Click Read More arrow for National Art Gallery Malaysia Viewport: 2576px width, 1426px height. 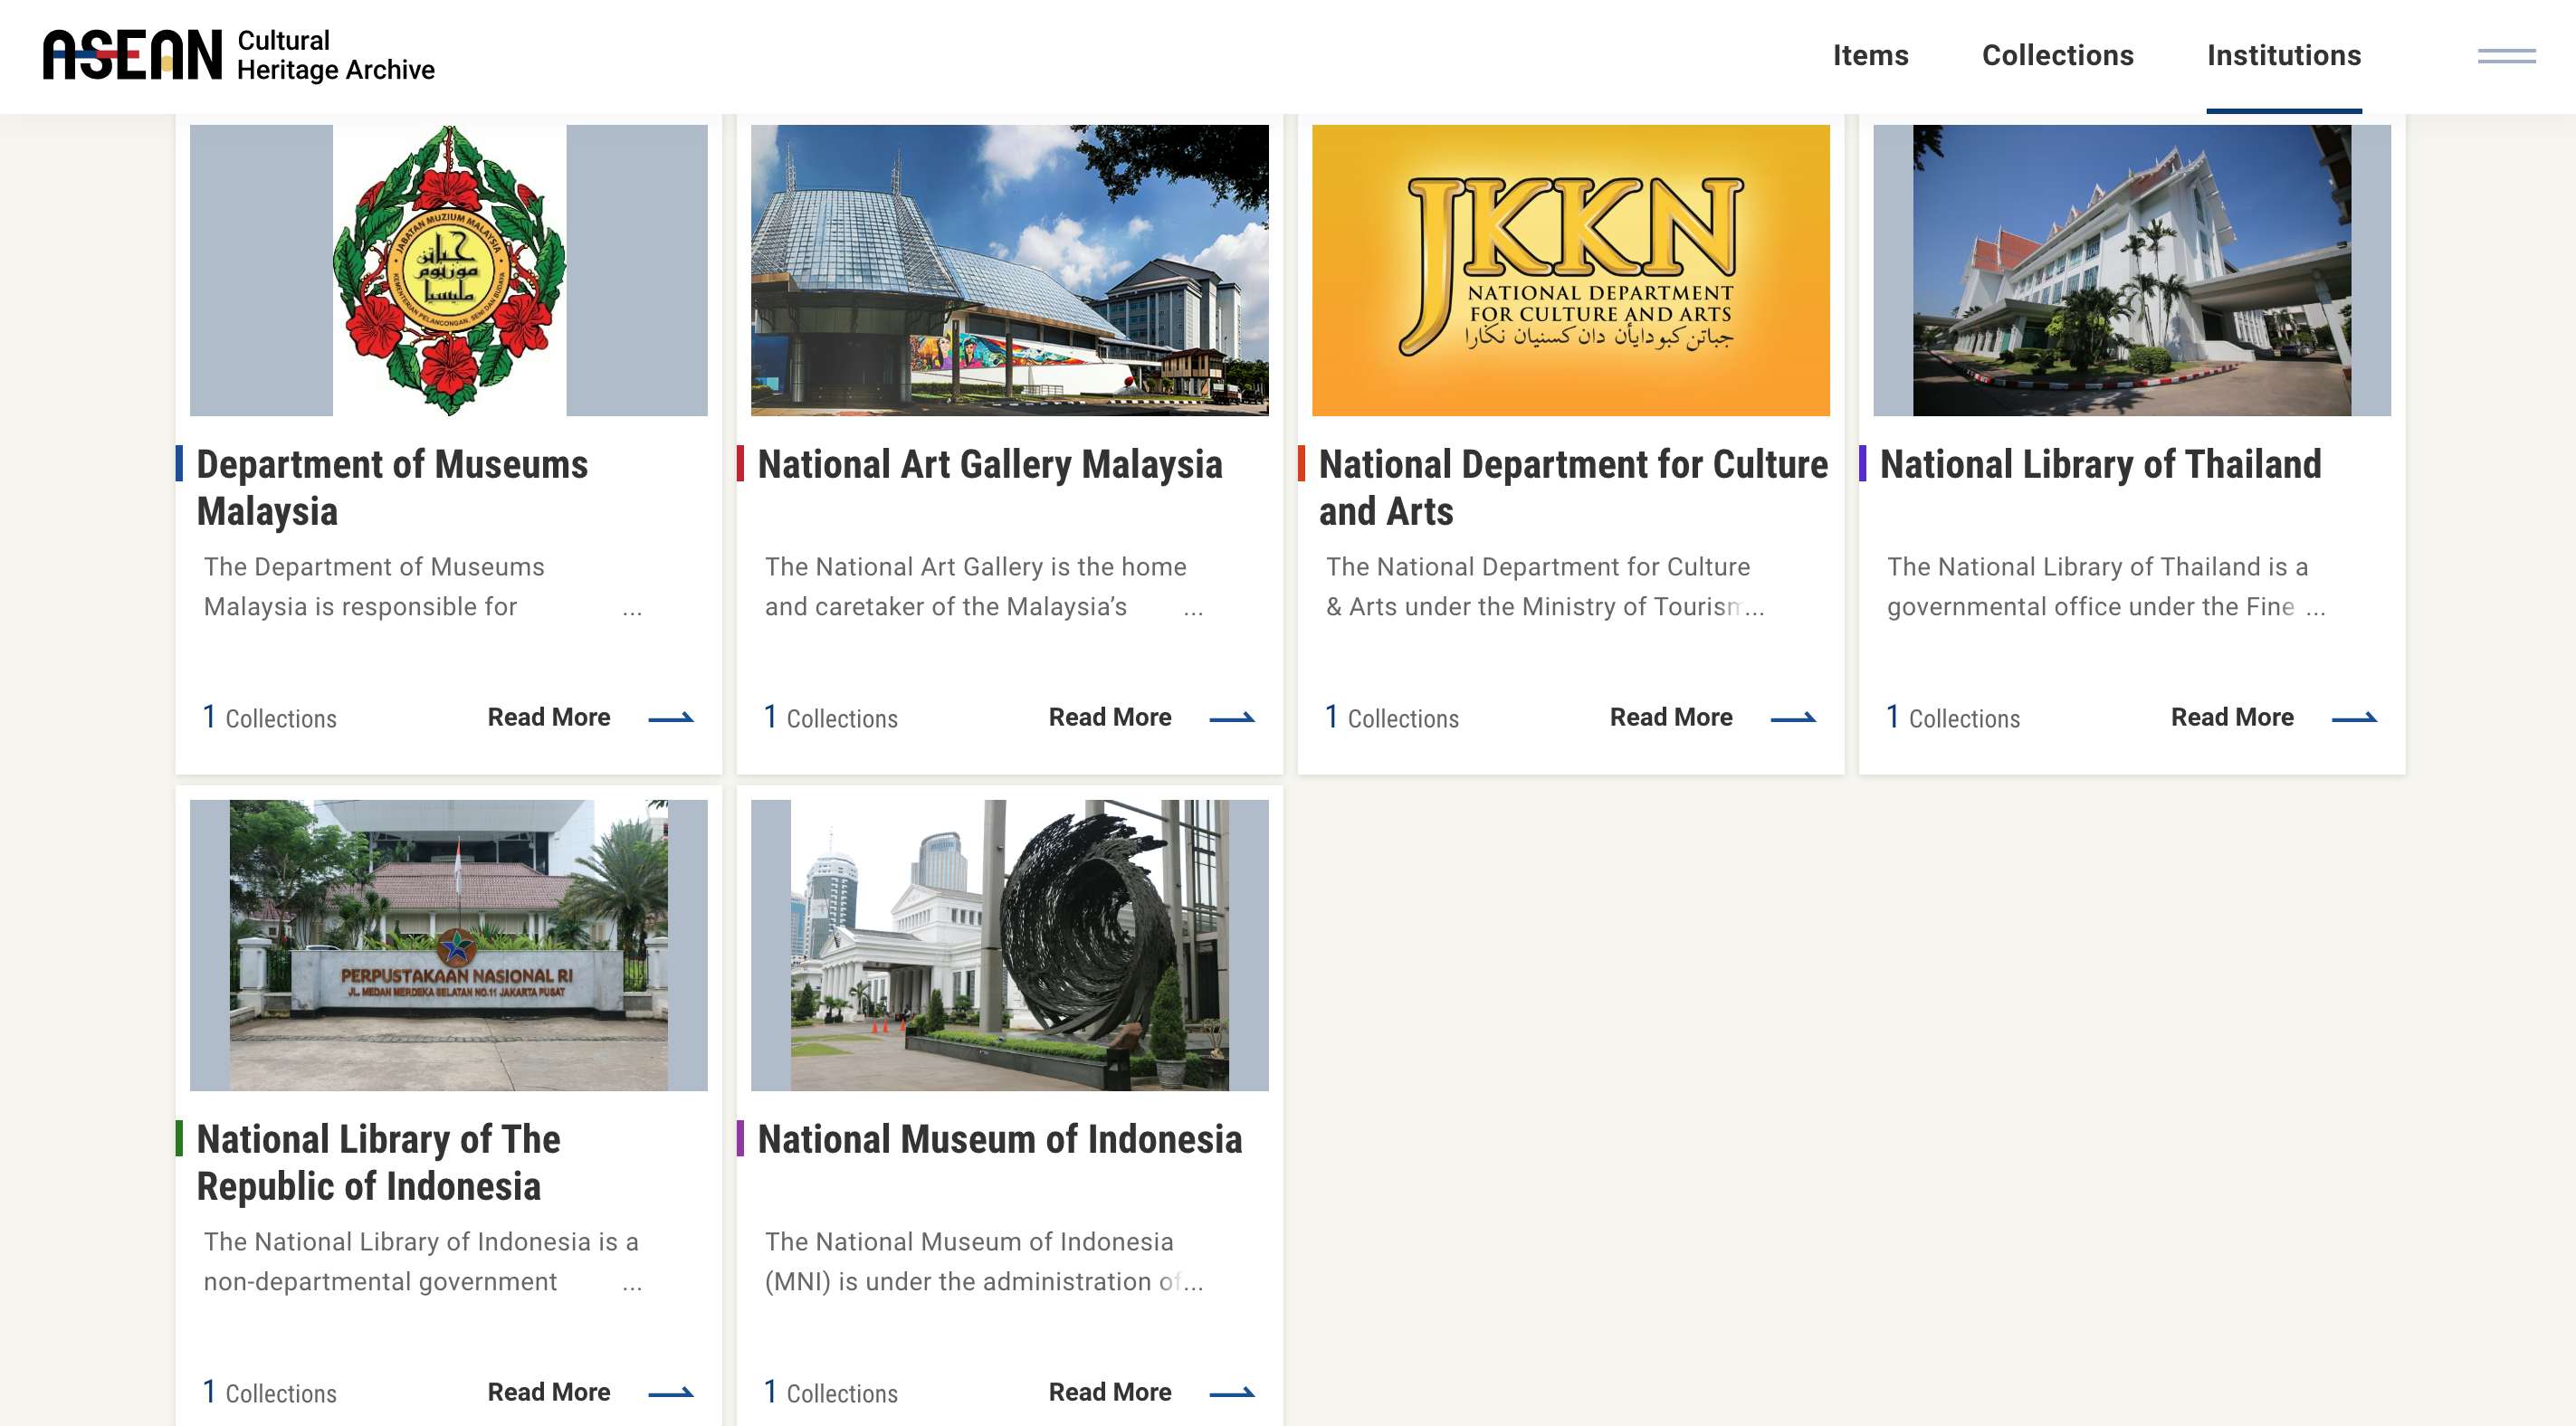1232,717
